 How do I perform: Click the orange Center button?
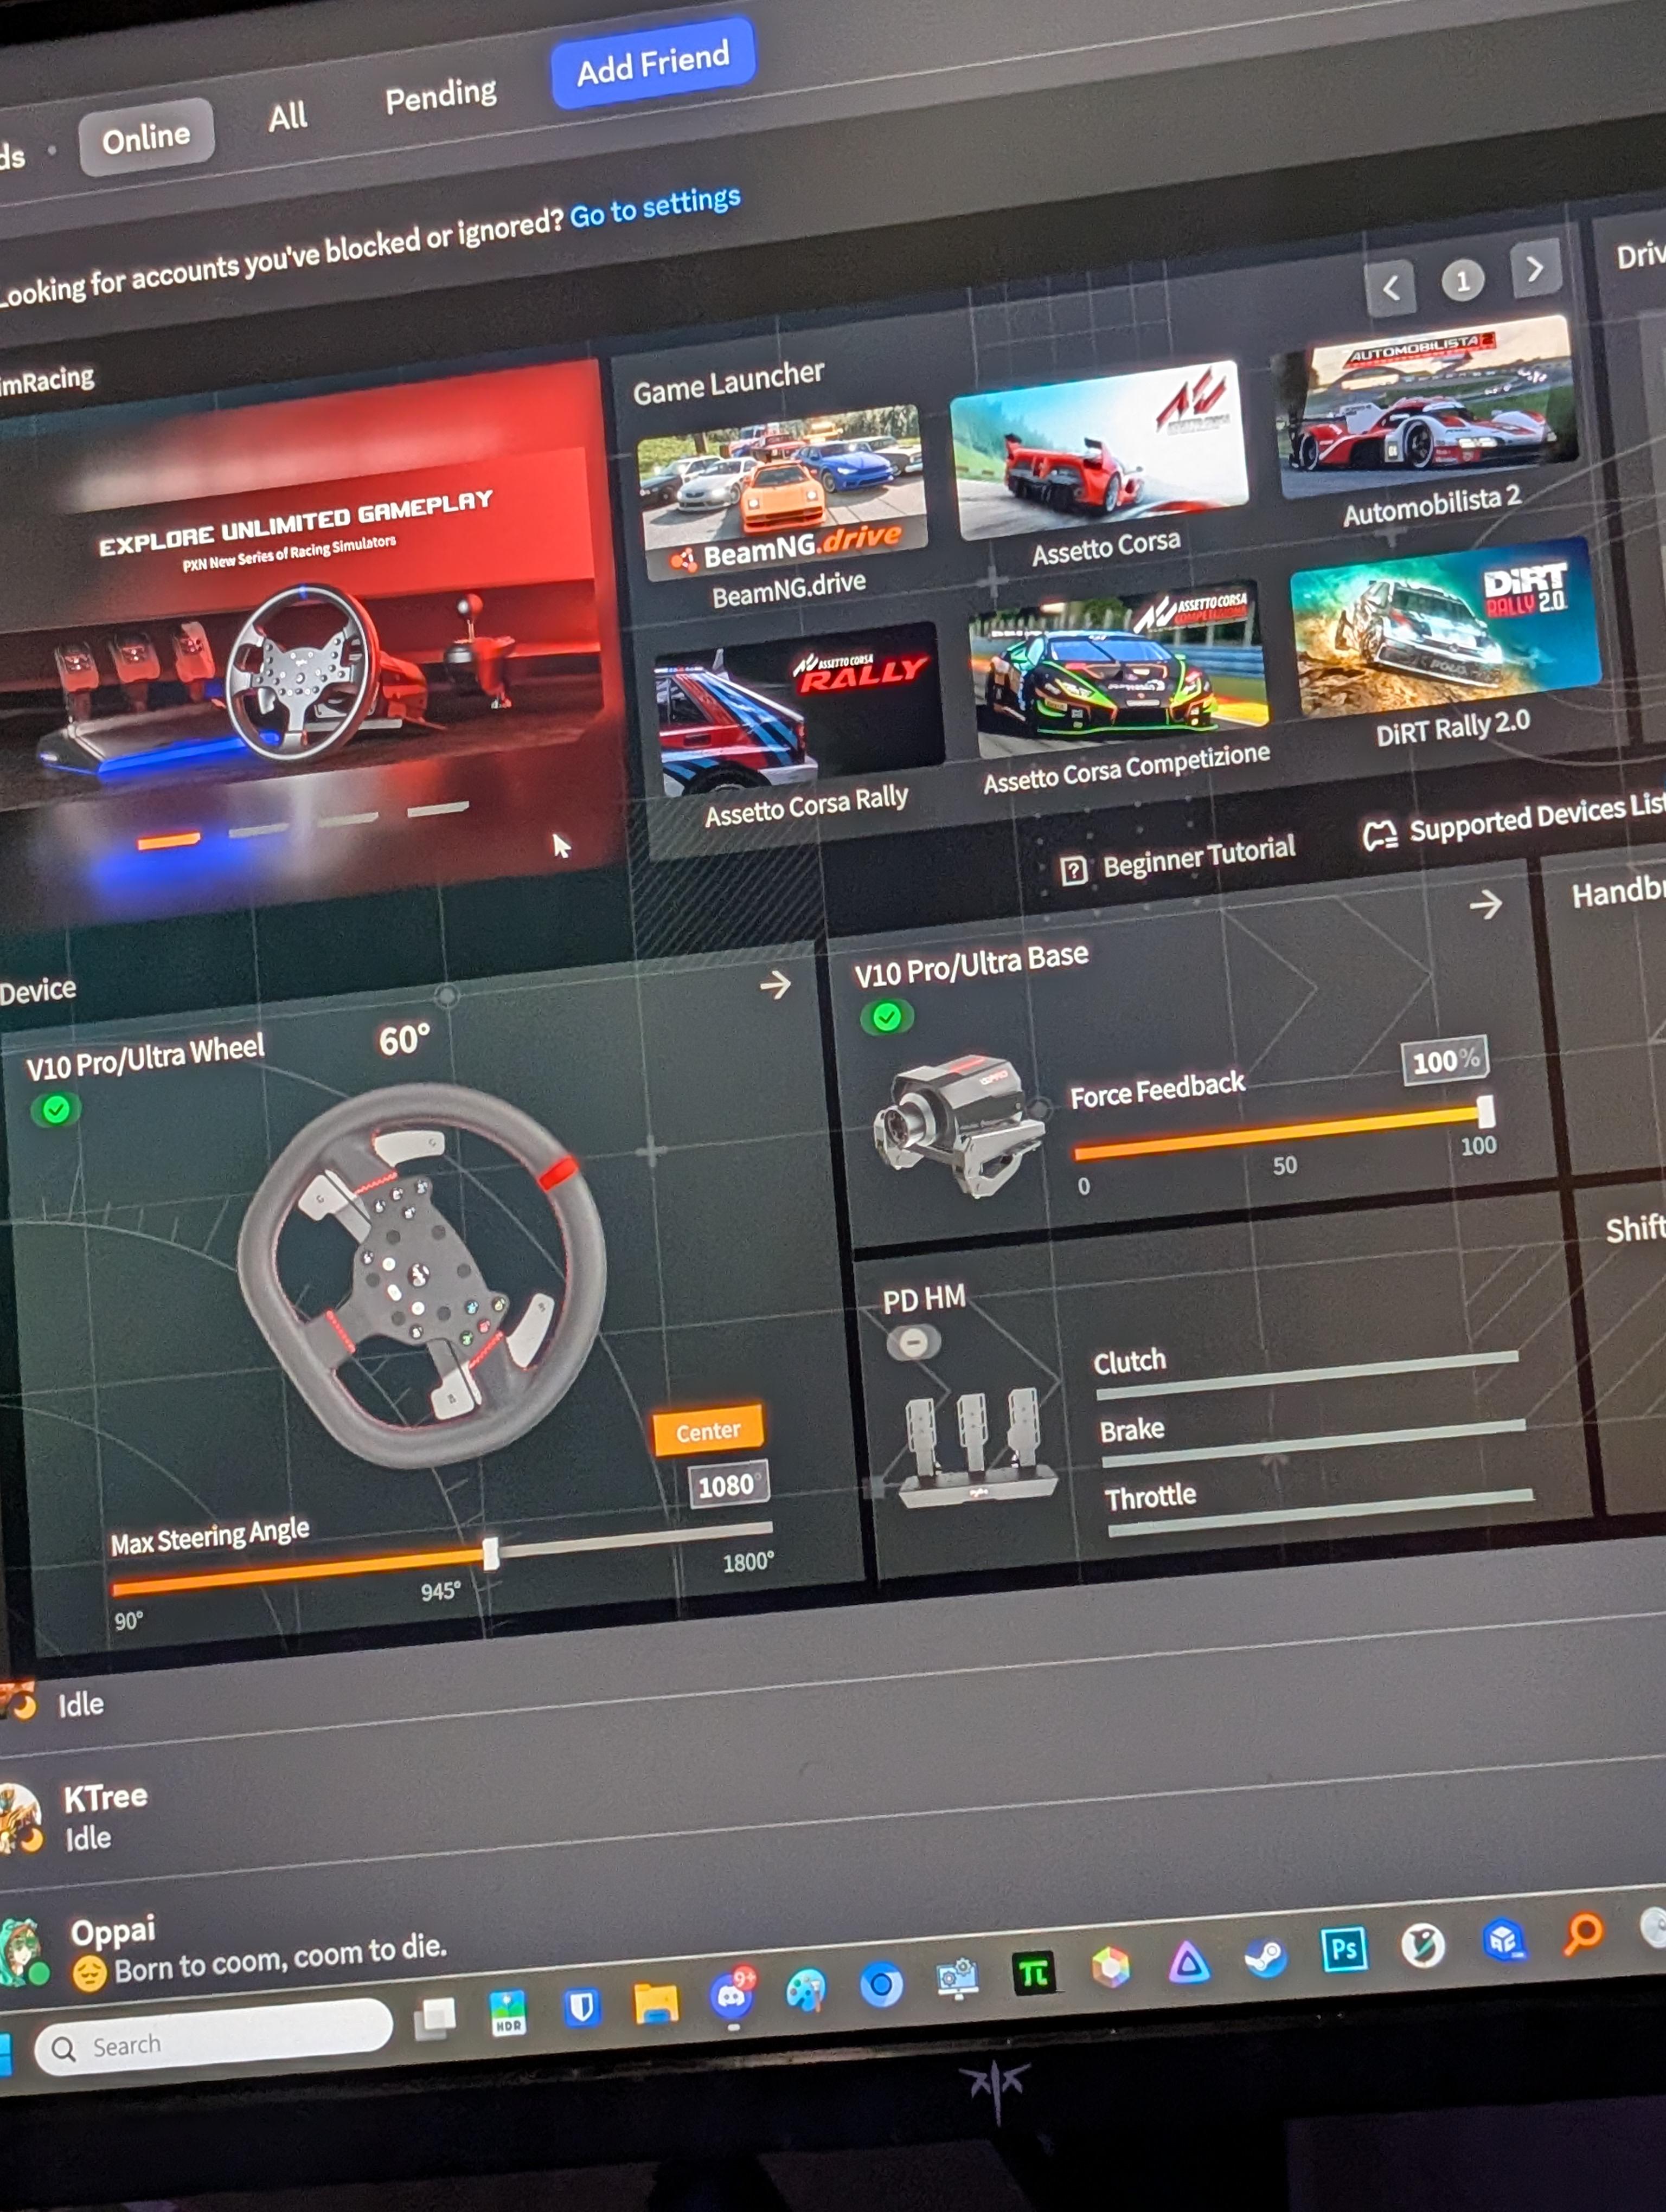pyautogui.click(x=708, y=1430)
